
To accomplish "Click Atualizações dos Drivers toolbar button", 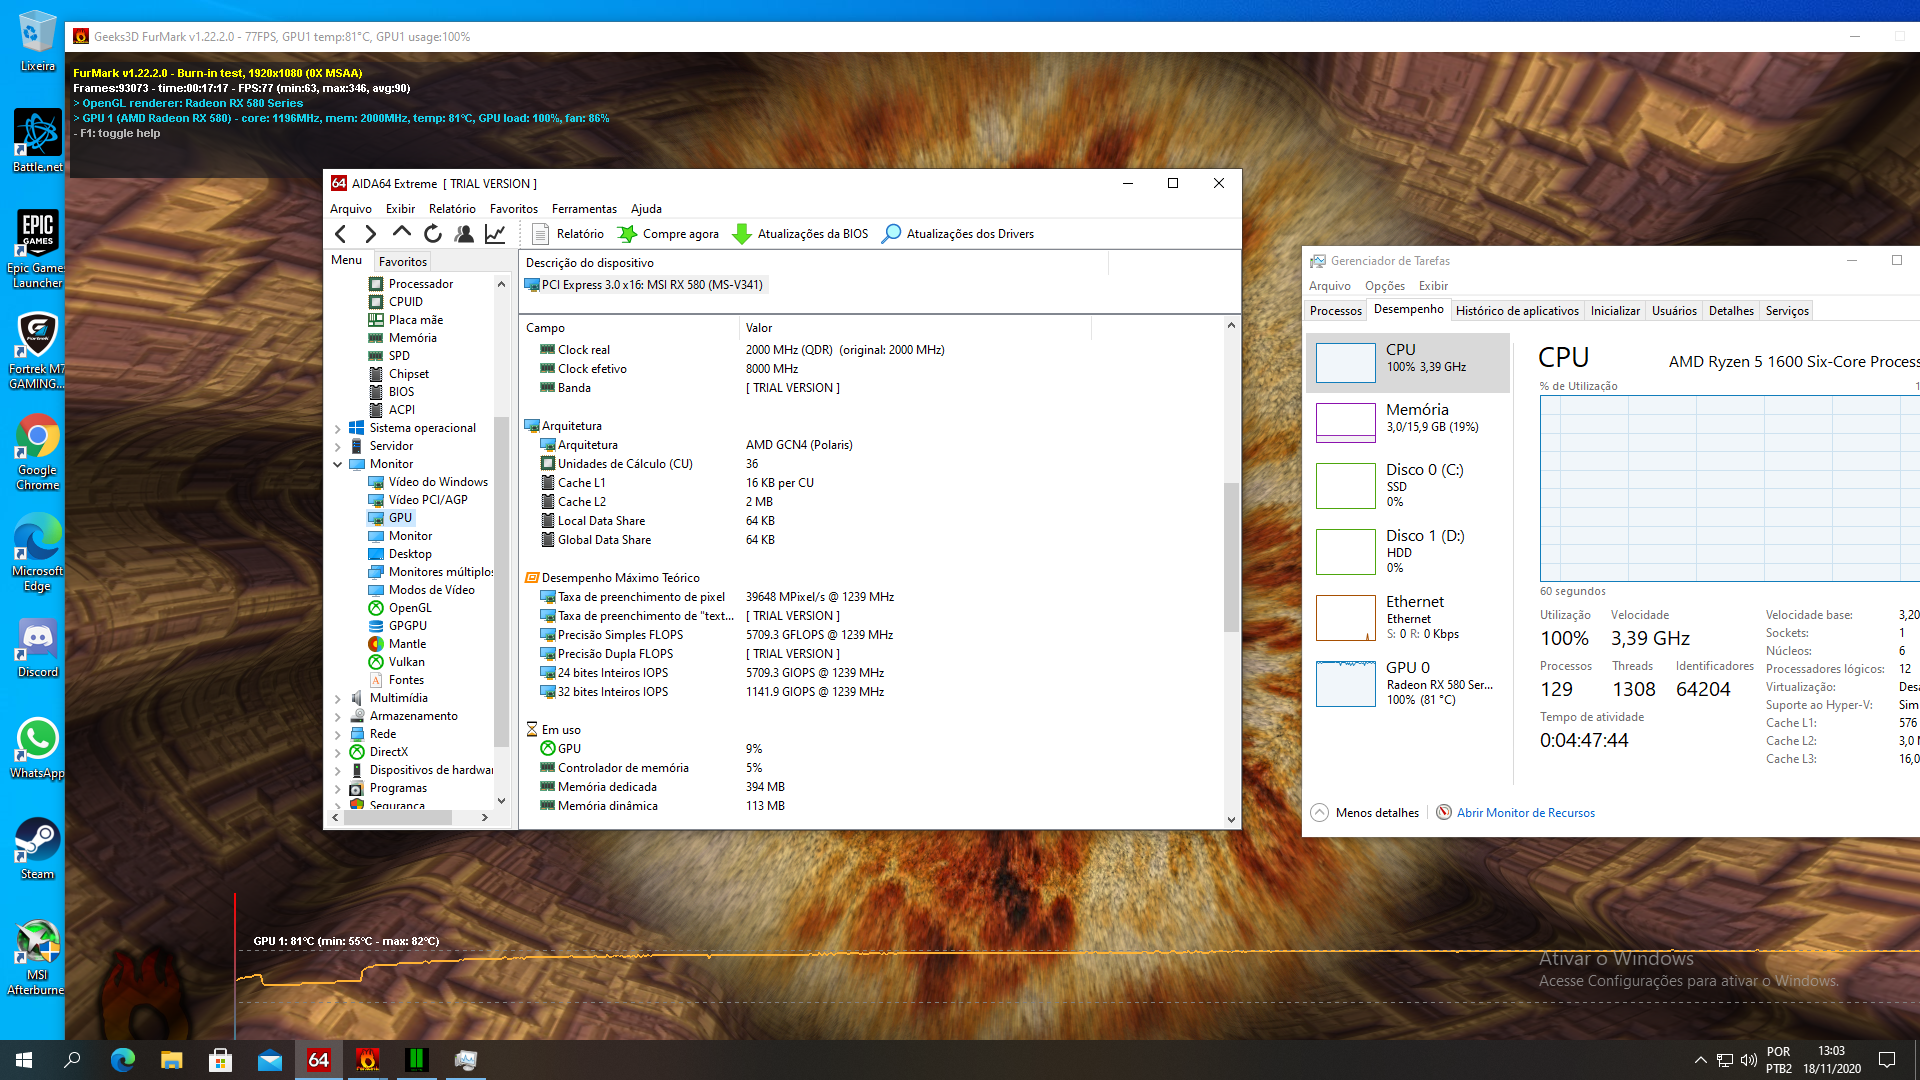I will pyautogui.click(x=958, y=234).
